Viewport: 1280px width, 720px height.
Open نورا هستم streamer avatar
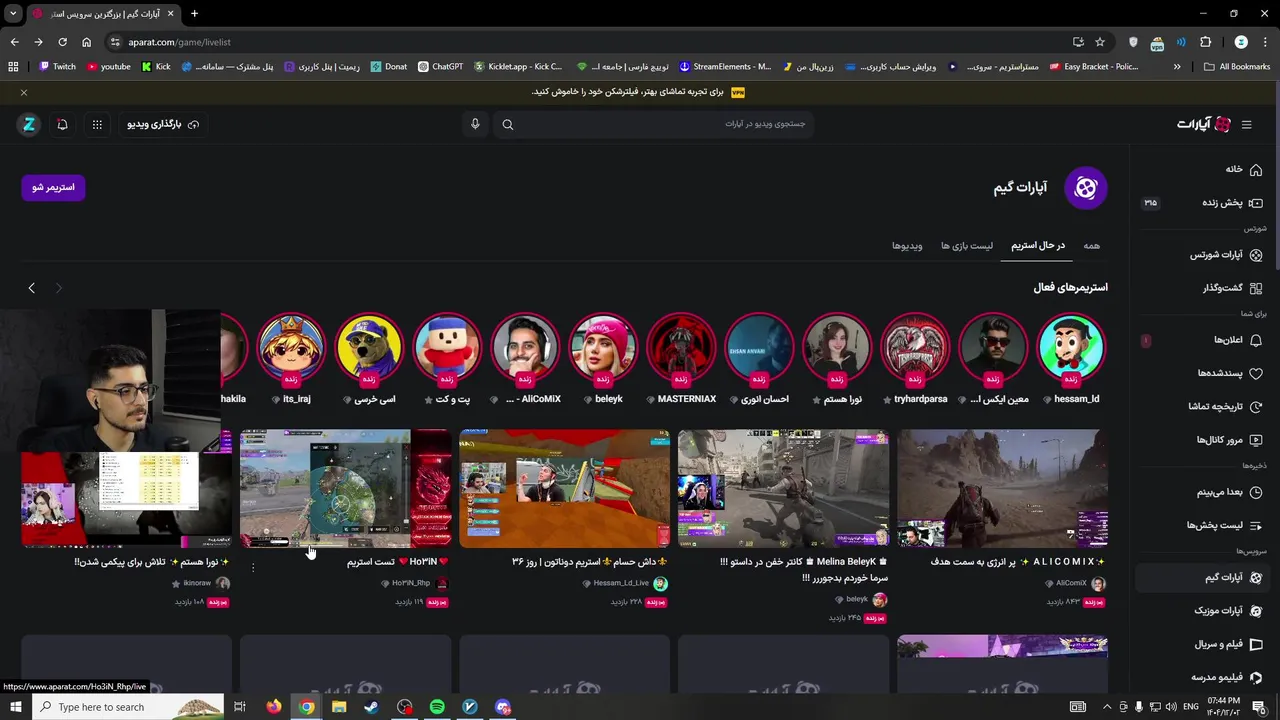[x=837, y=347]
